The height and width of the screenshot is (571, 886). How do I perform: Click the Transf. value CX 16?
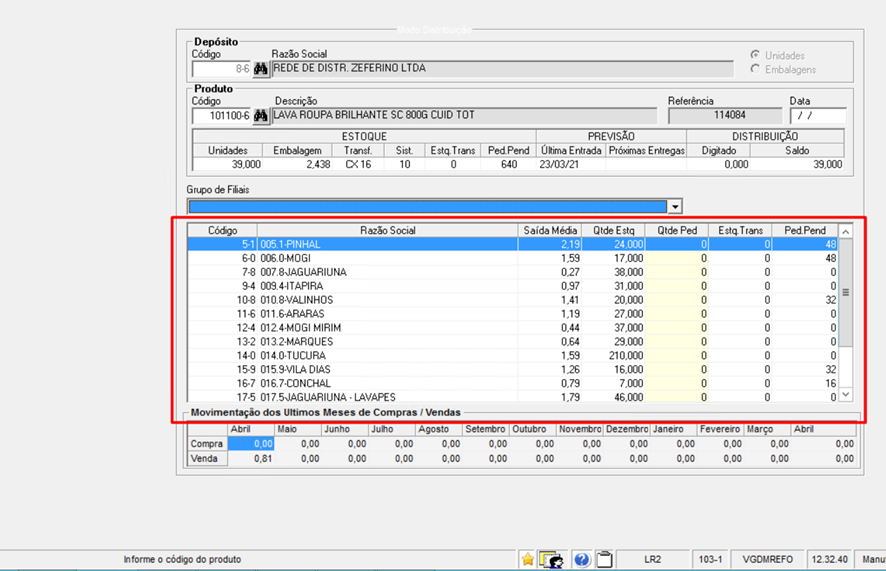coord(358,164)
